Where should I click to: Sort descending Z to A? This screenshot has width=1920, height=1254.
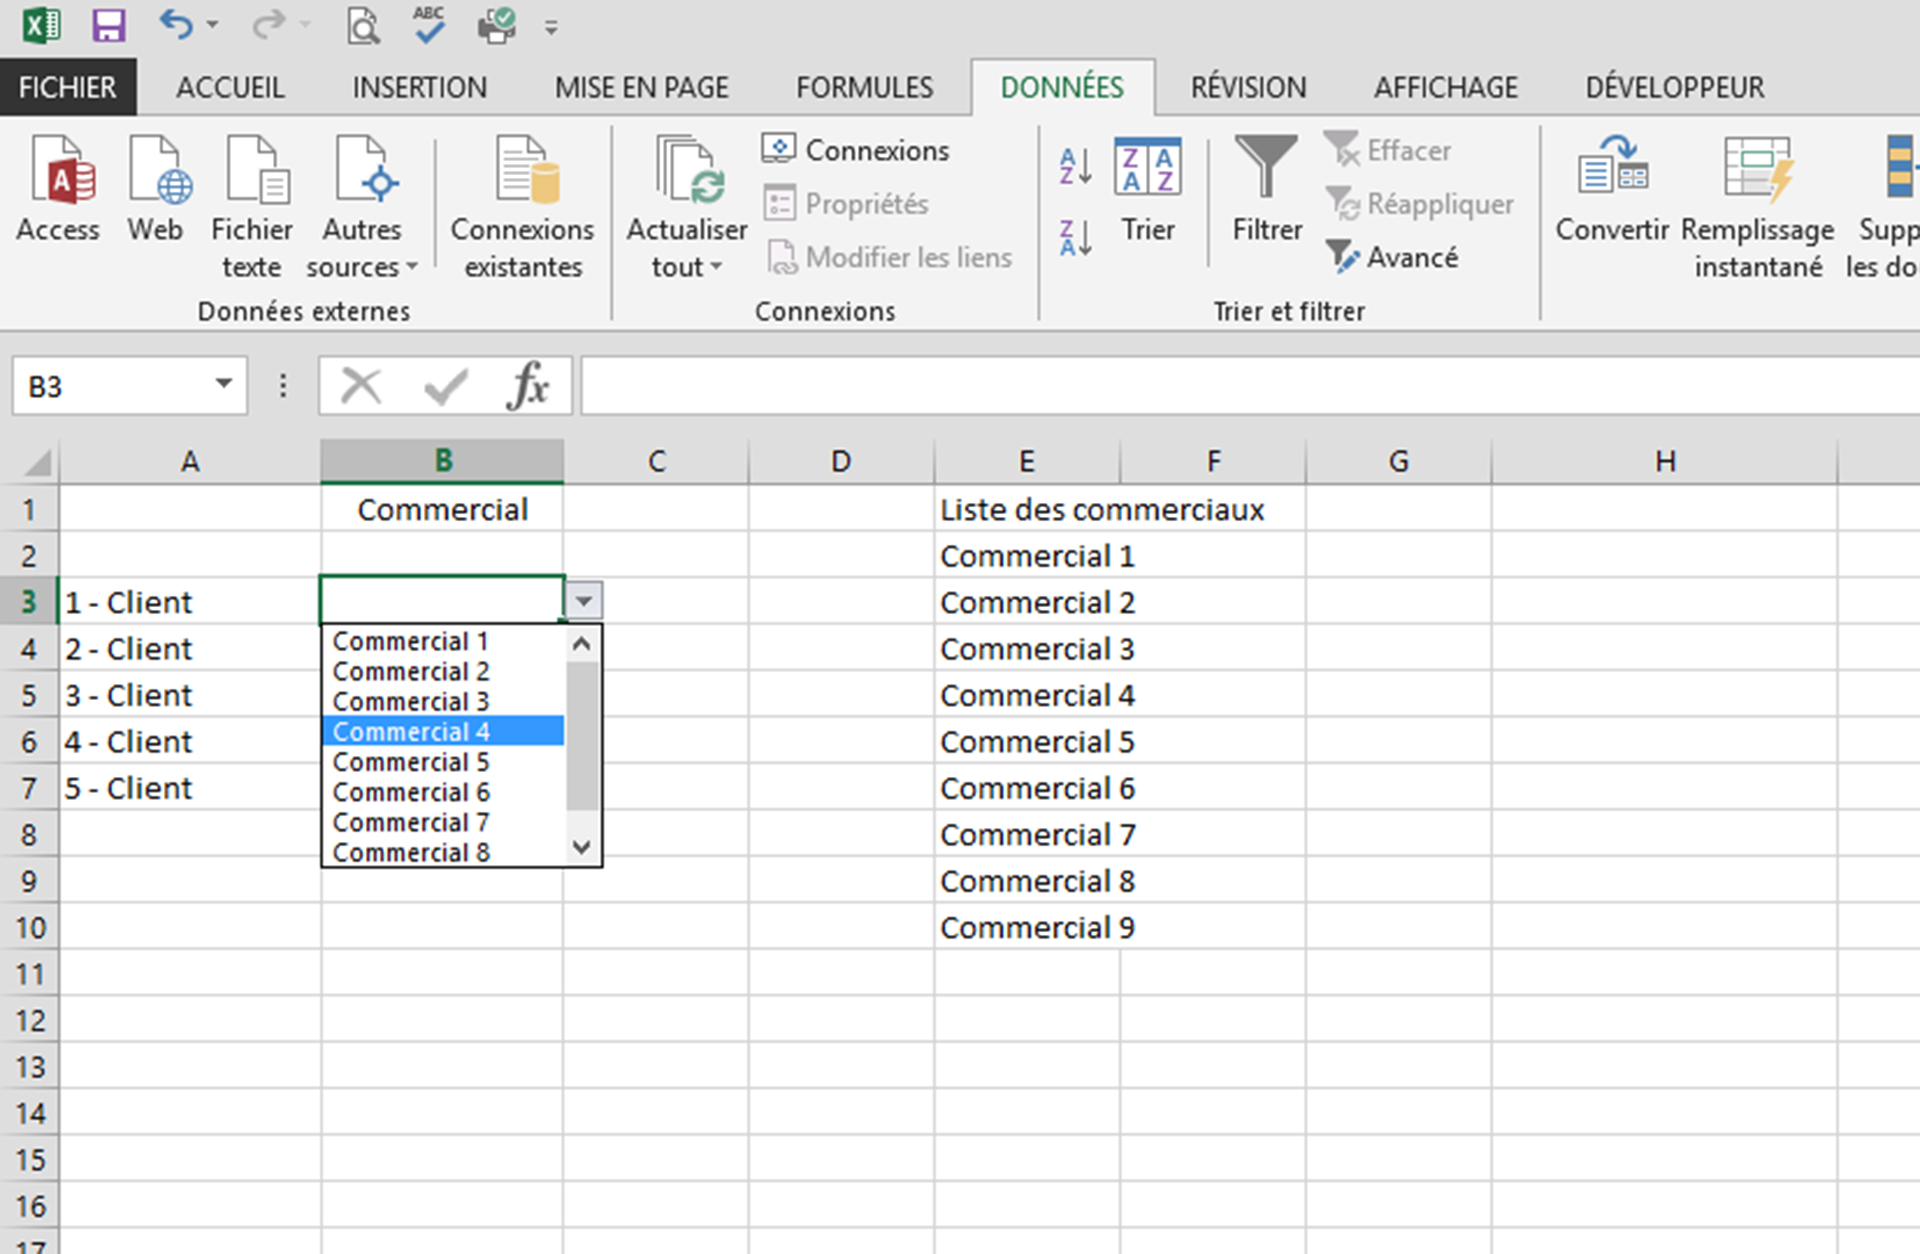[1076, 238]
